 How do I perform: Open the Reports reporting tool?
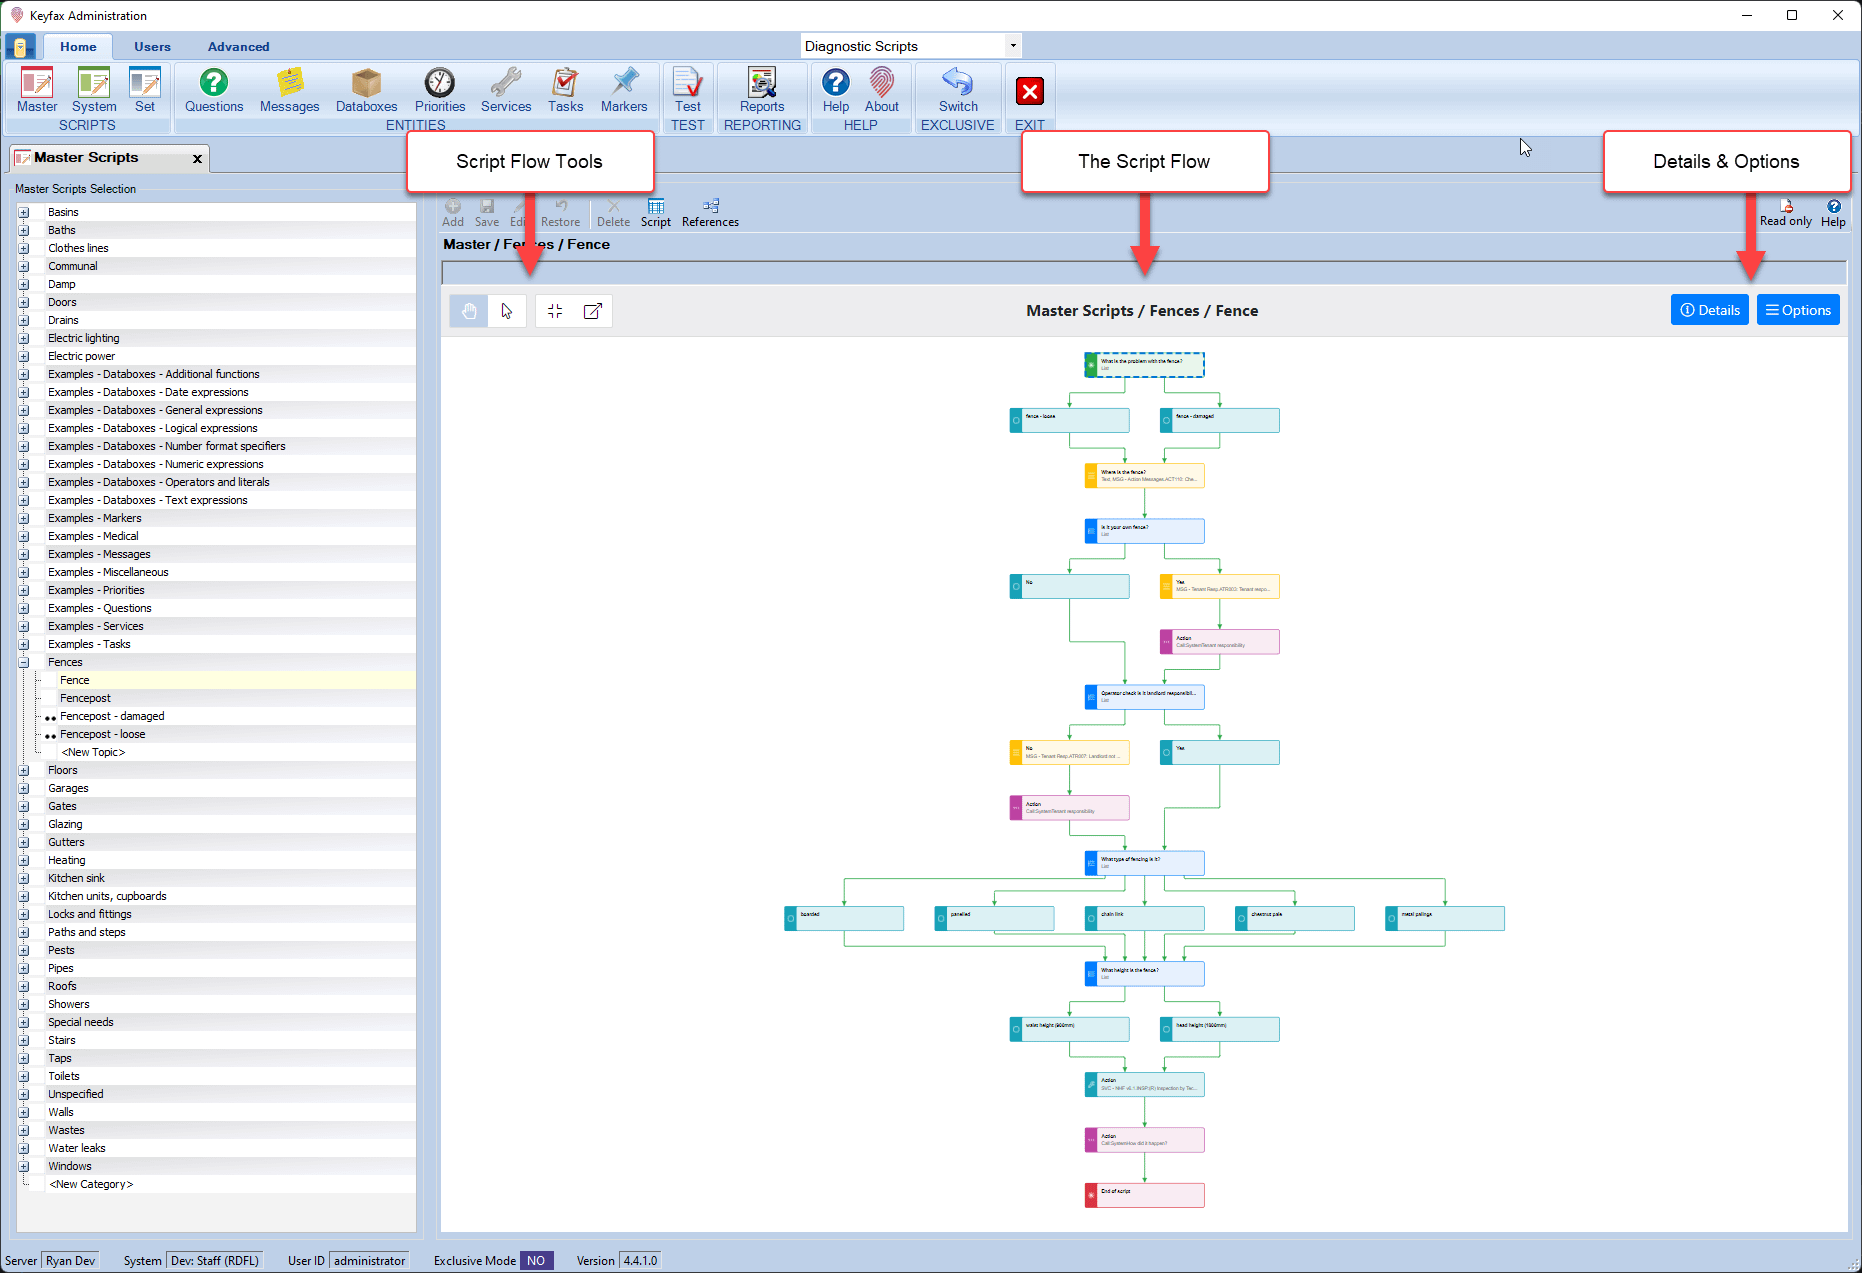[761, 90]
